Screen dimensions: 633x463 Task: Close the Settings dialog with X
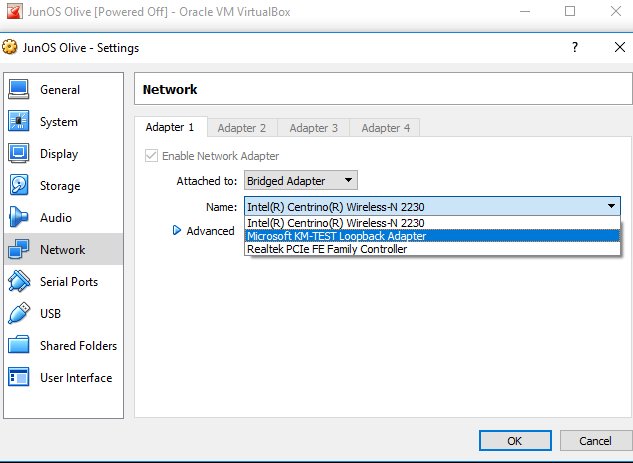point(620,47)
